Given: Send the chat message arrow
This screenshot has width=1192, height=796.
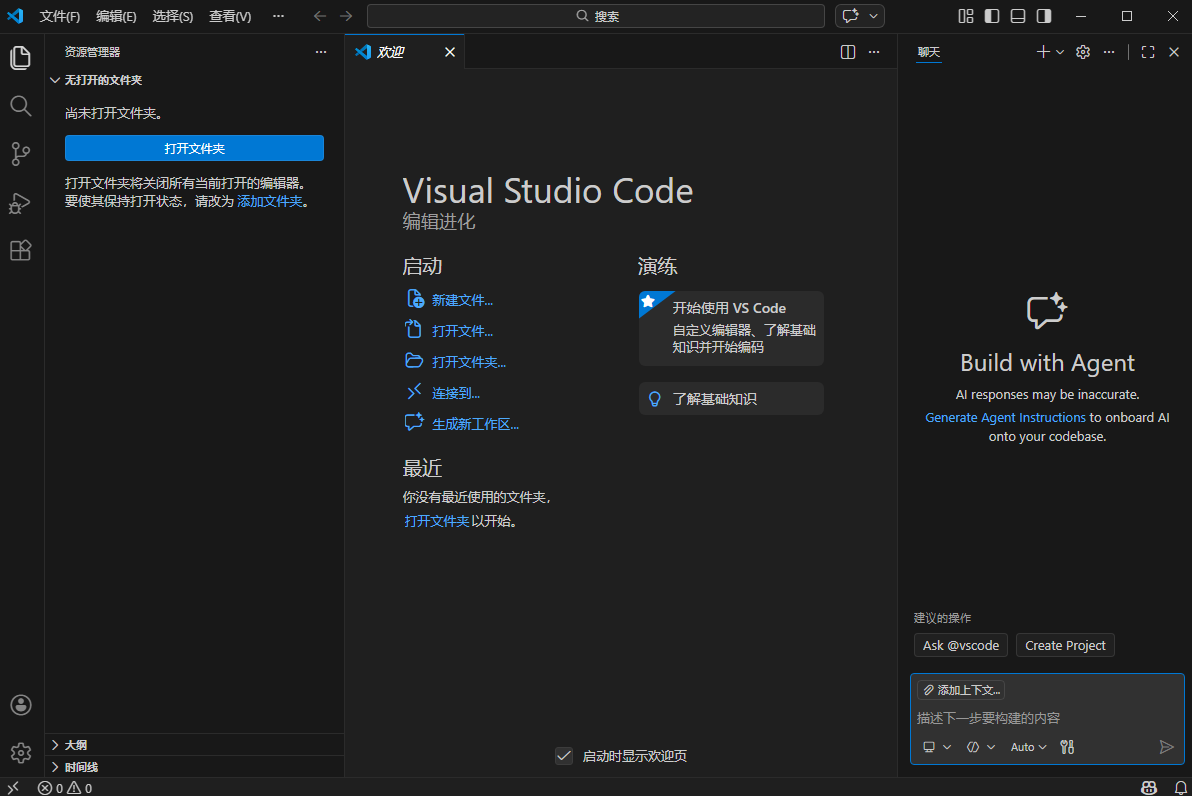Looking at the screenshot, I should (1166, 747).
